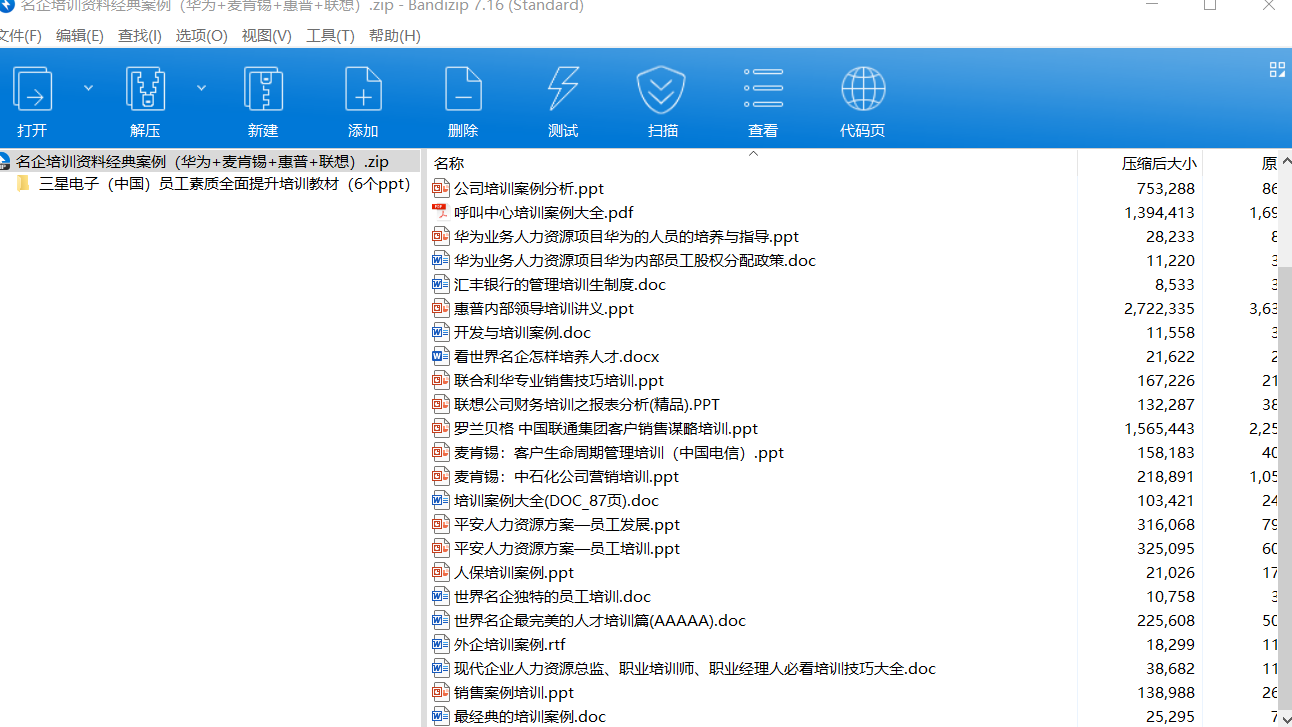Click the Code page (代码页) globe icon
The image size is (1292, 727).
[x=863, y=89]
